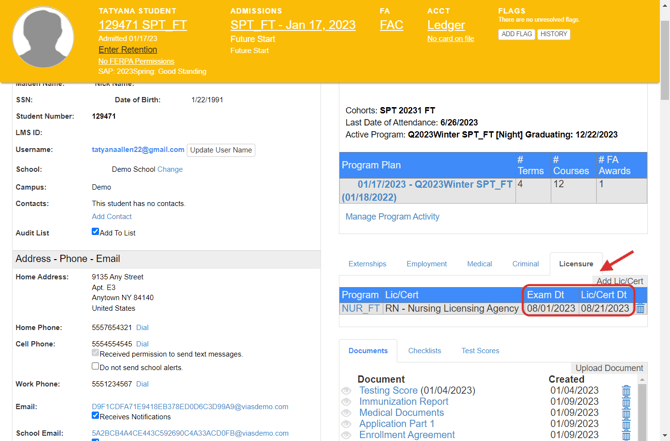Toggle the Receives Notifications checkbox
Screen dimensions: 670x441
96,415
